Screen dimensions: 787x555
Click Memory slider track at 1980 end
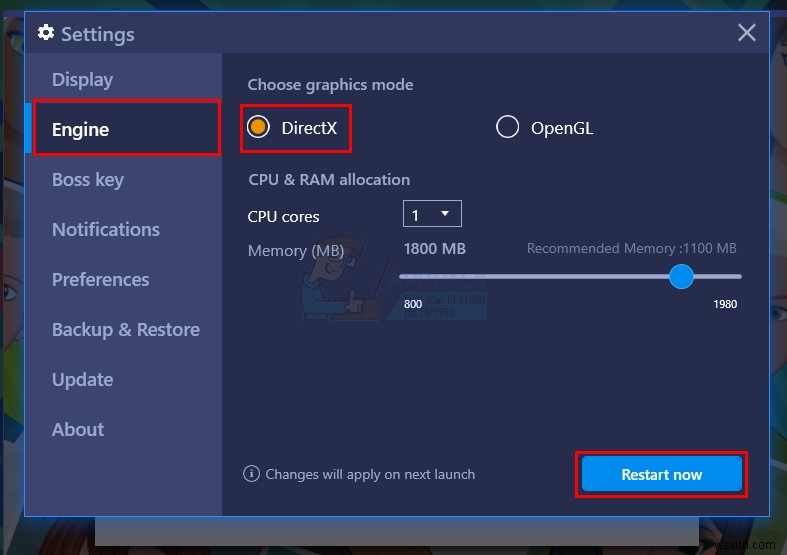pos(736,276)
